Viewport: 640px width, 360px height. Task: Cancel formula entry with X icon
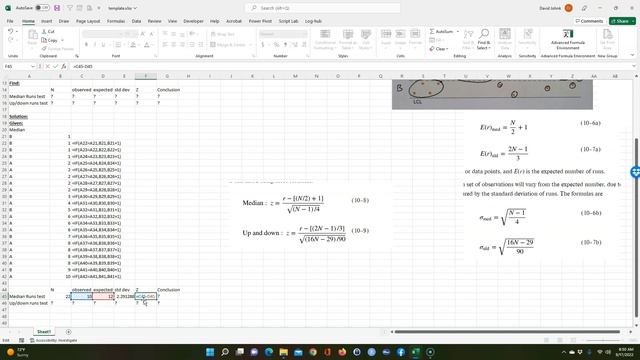48,66
